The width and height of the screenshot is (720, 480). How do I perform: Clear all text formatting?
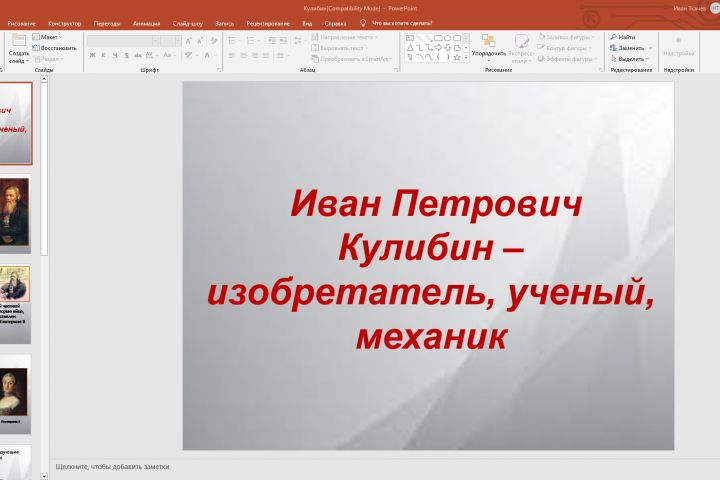tap(214, 41)
